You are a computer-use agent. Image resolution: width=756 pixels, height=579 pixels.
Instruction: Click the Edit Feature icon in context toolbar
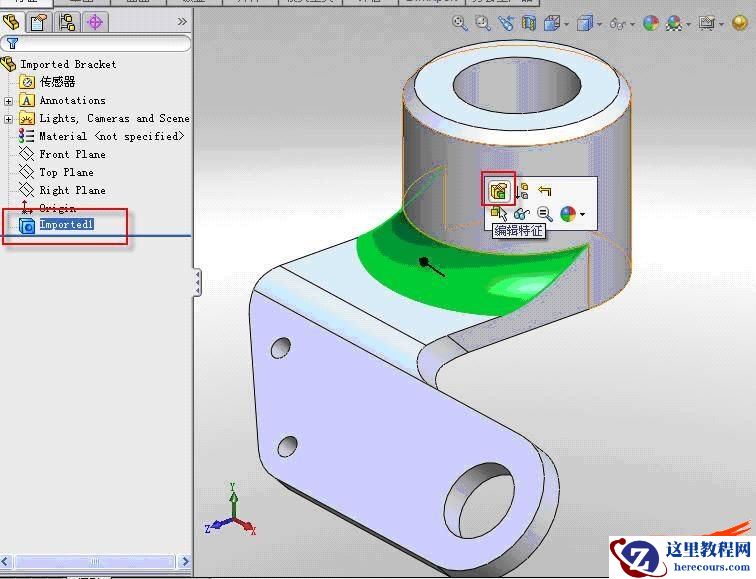pyautogui.click(x=498, y=190)
